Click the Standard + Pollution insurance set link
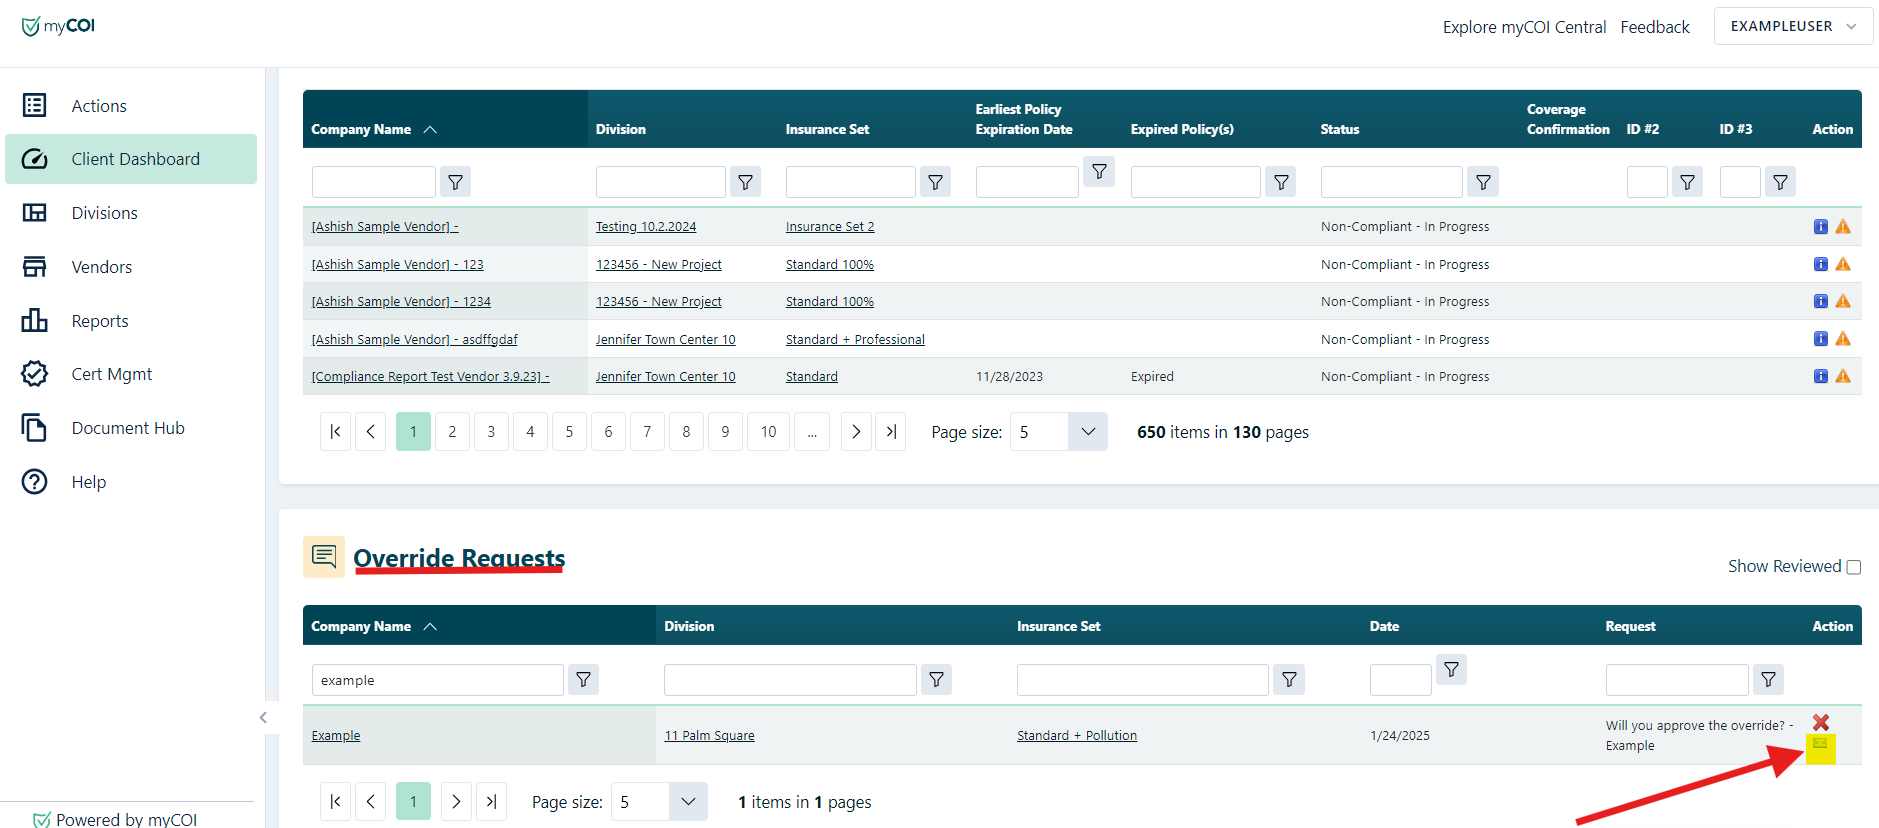1879x828 pixels. [1076, 736]
